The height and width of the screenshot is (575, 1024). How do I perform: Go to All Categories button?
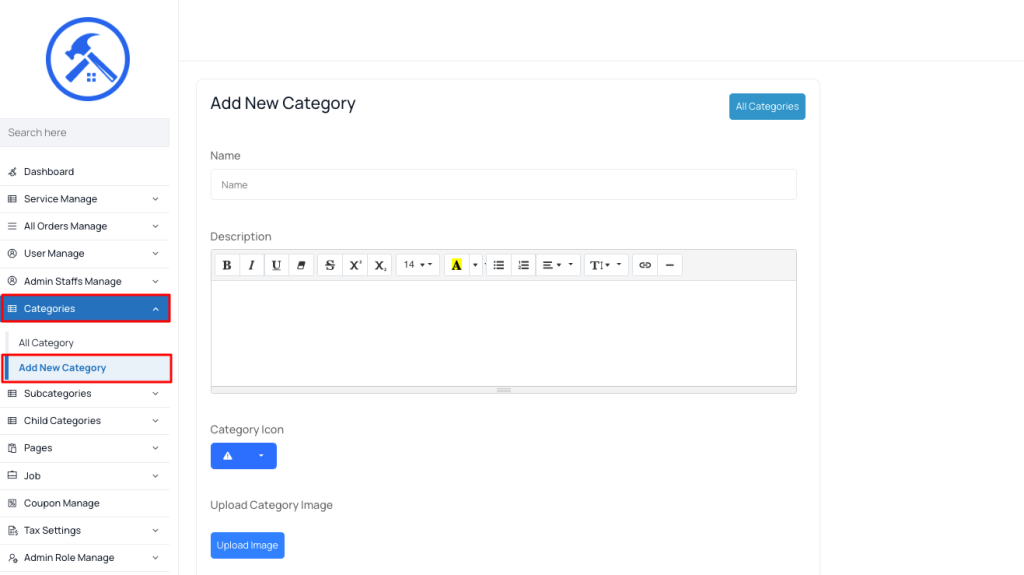point(767,107)
